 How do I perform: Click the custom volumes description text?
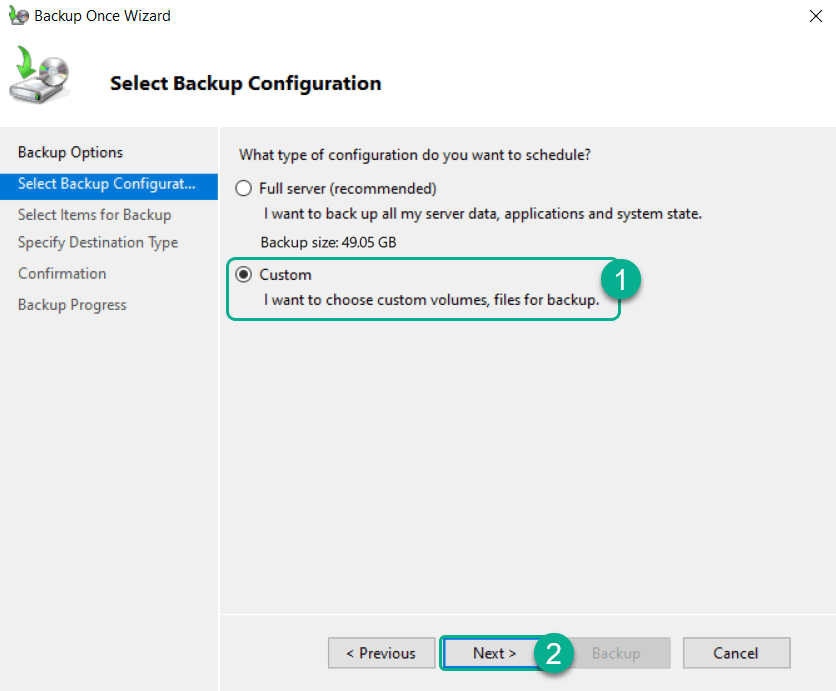tap(431, 300)
